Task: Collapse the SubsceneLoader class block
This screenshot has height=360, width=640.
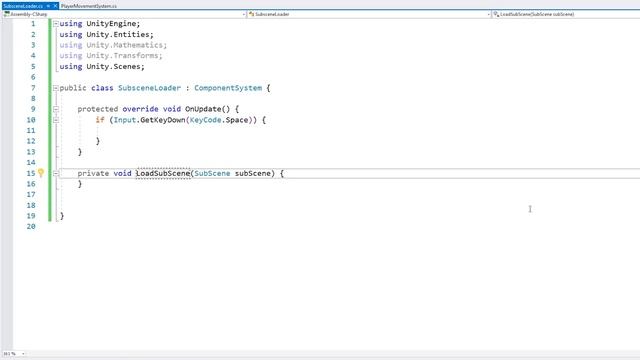Action: click(56, 88)
